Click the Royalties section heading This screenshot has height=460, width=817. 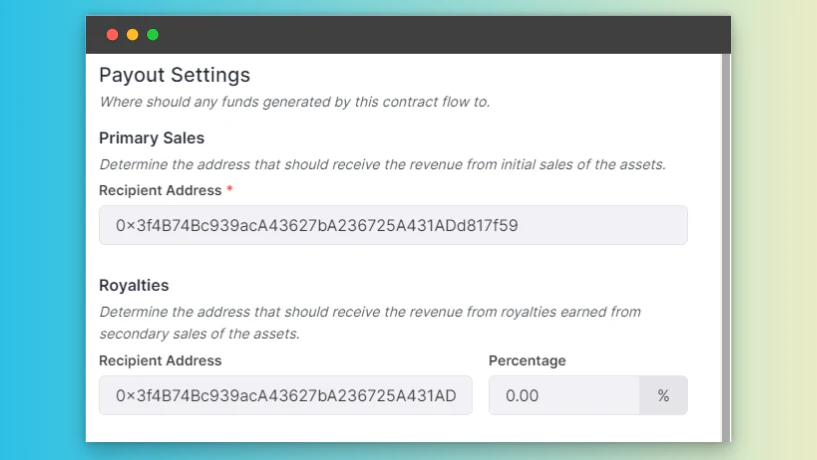click(134, 285)
